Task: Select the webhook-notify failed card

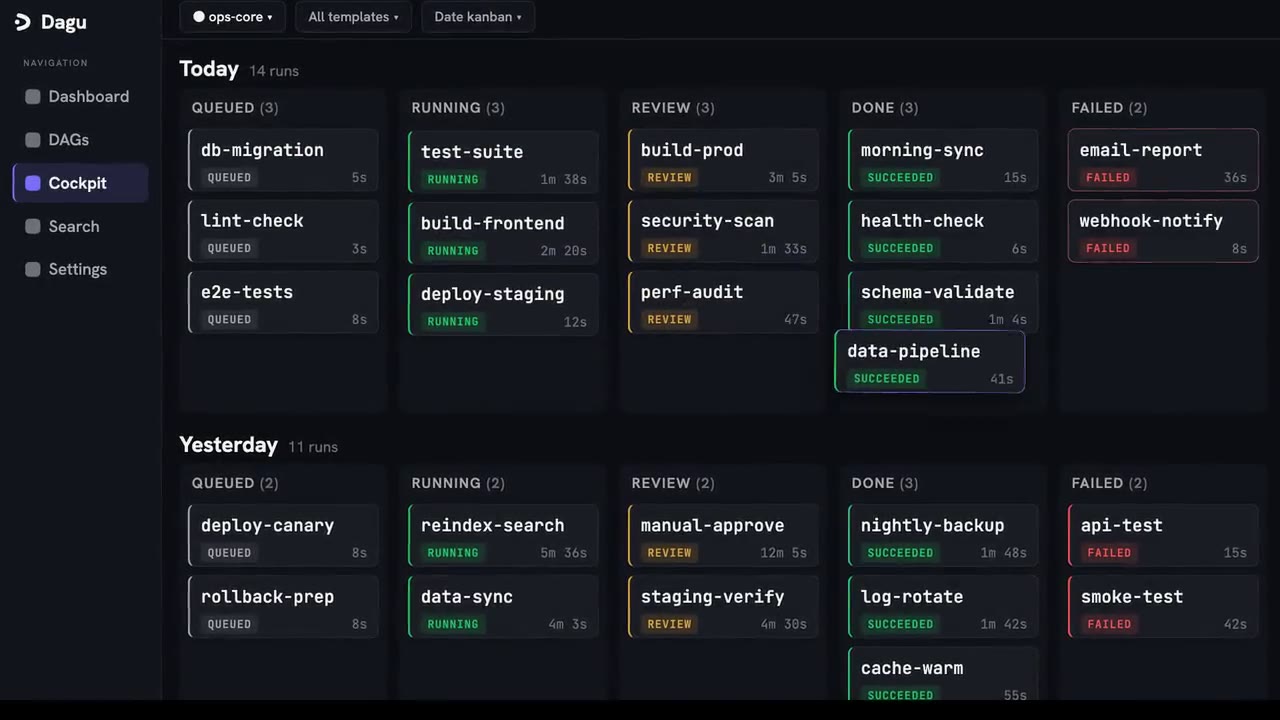Action: [1163, 231]
